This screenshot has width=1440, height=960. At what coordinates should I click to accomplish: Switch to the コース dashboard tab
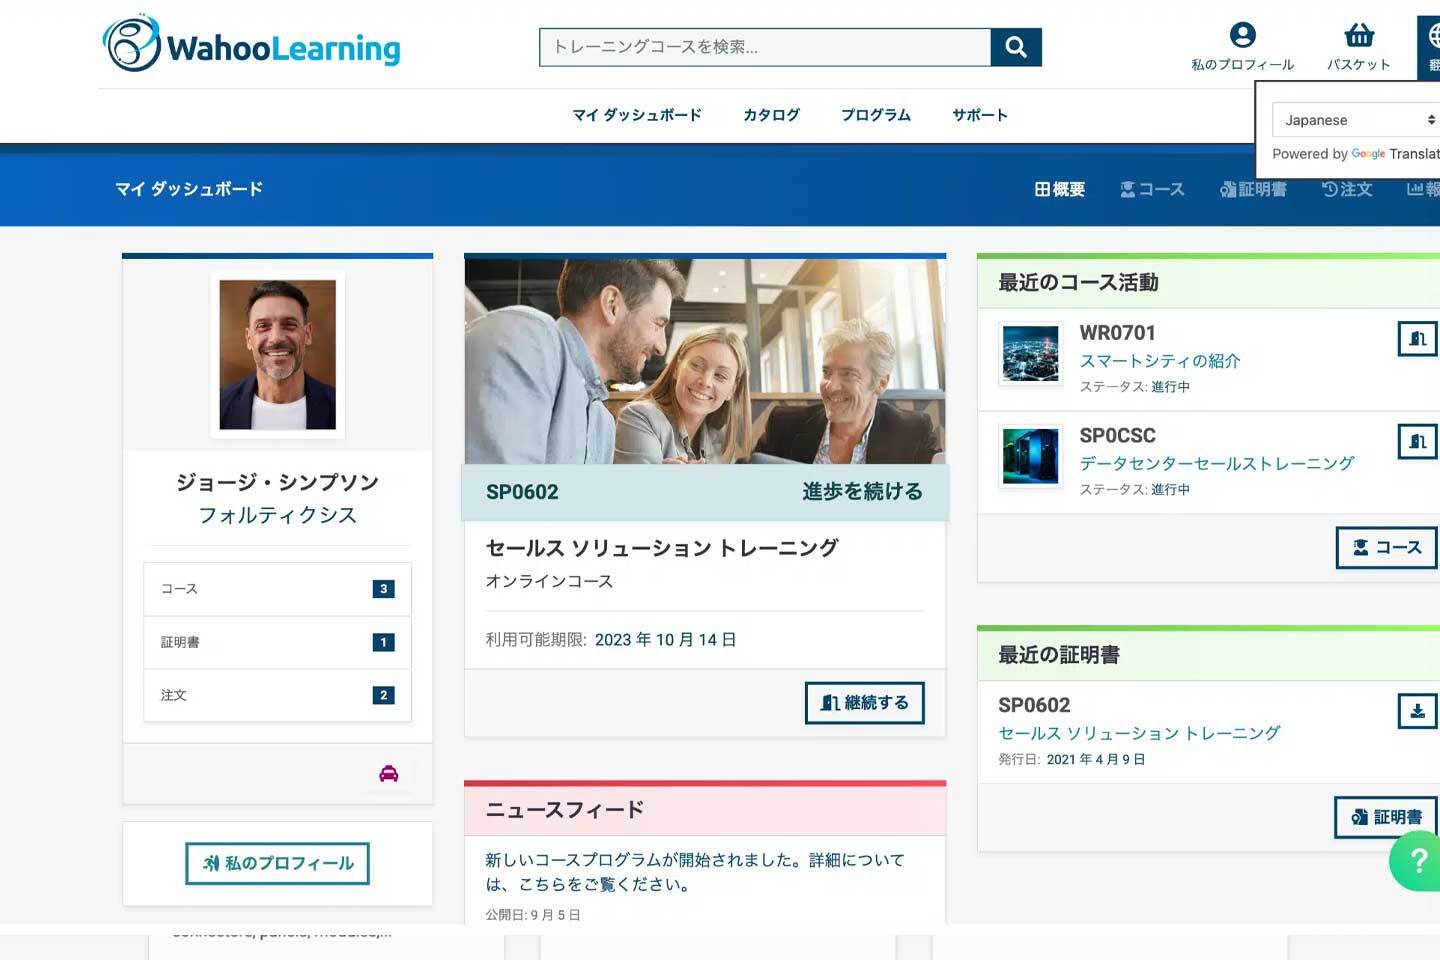(x=1152, y=189)
